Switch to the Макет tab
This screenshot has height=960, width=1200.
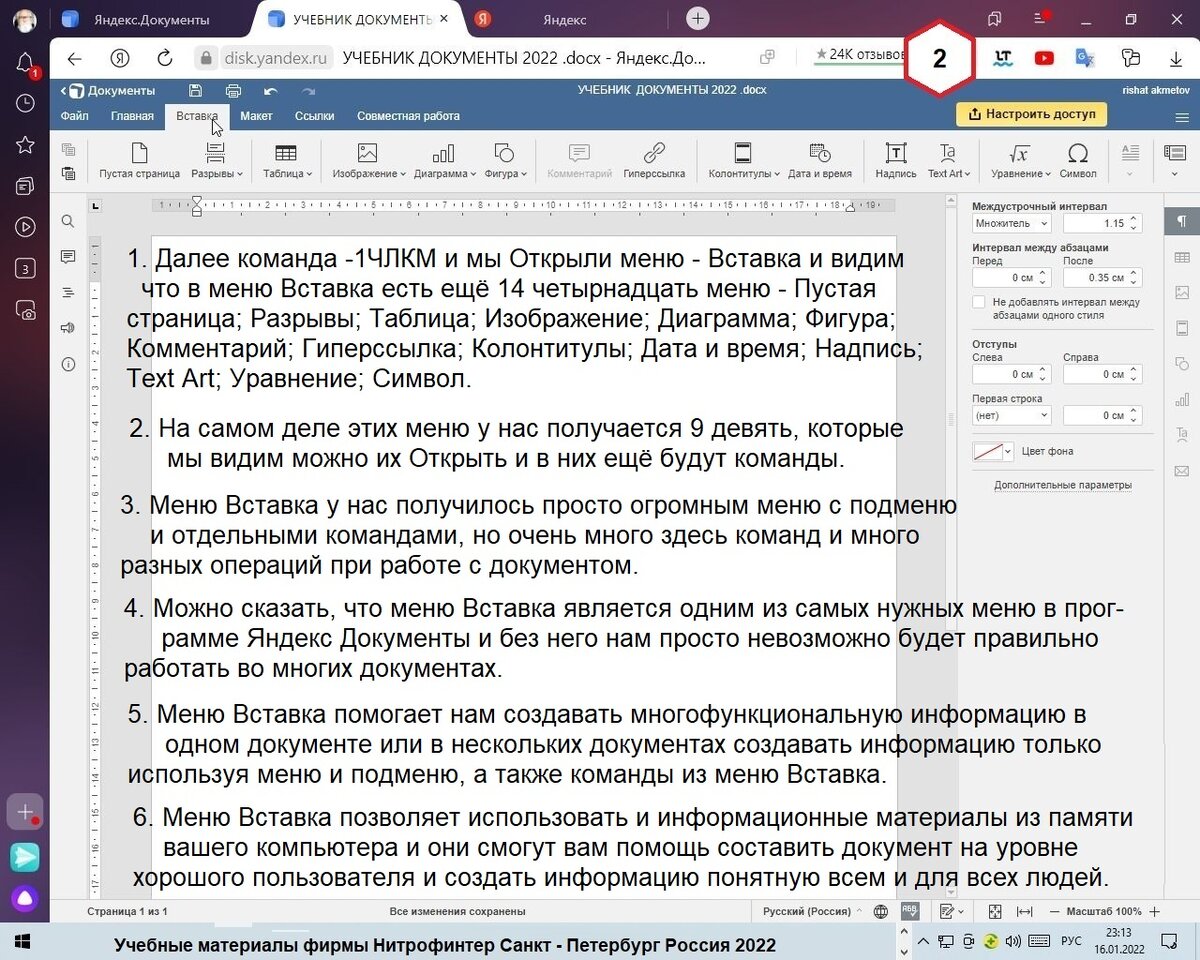point(256,116)
